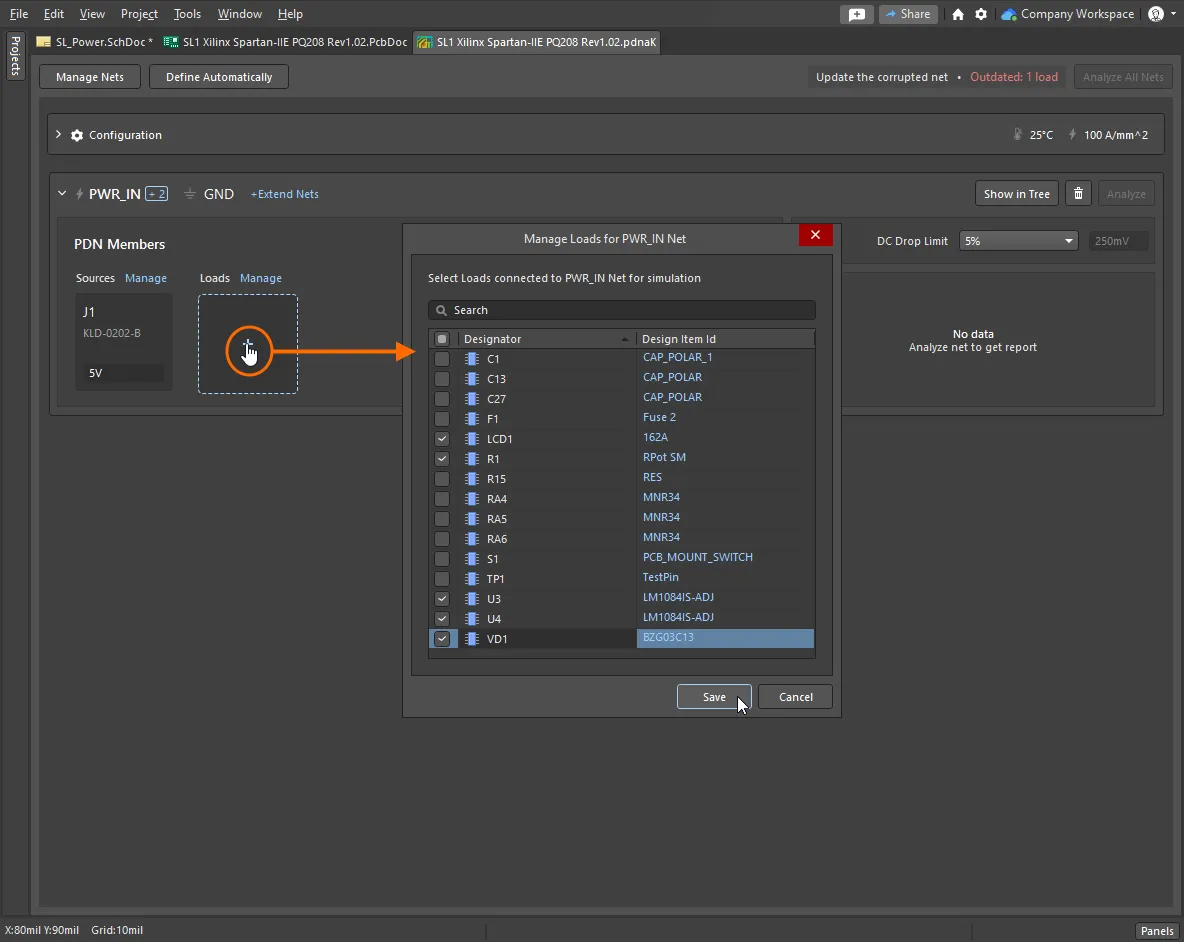Image resolution: width=1184 pixels, height=942 pixels.
Task: Click the +2 badge next to PWR_IN
Action: point(157,194)
